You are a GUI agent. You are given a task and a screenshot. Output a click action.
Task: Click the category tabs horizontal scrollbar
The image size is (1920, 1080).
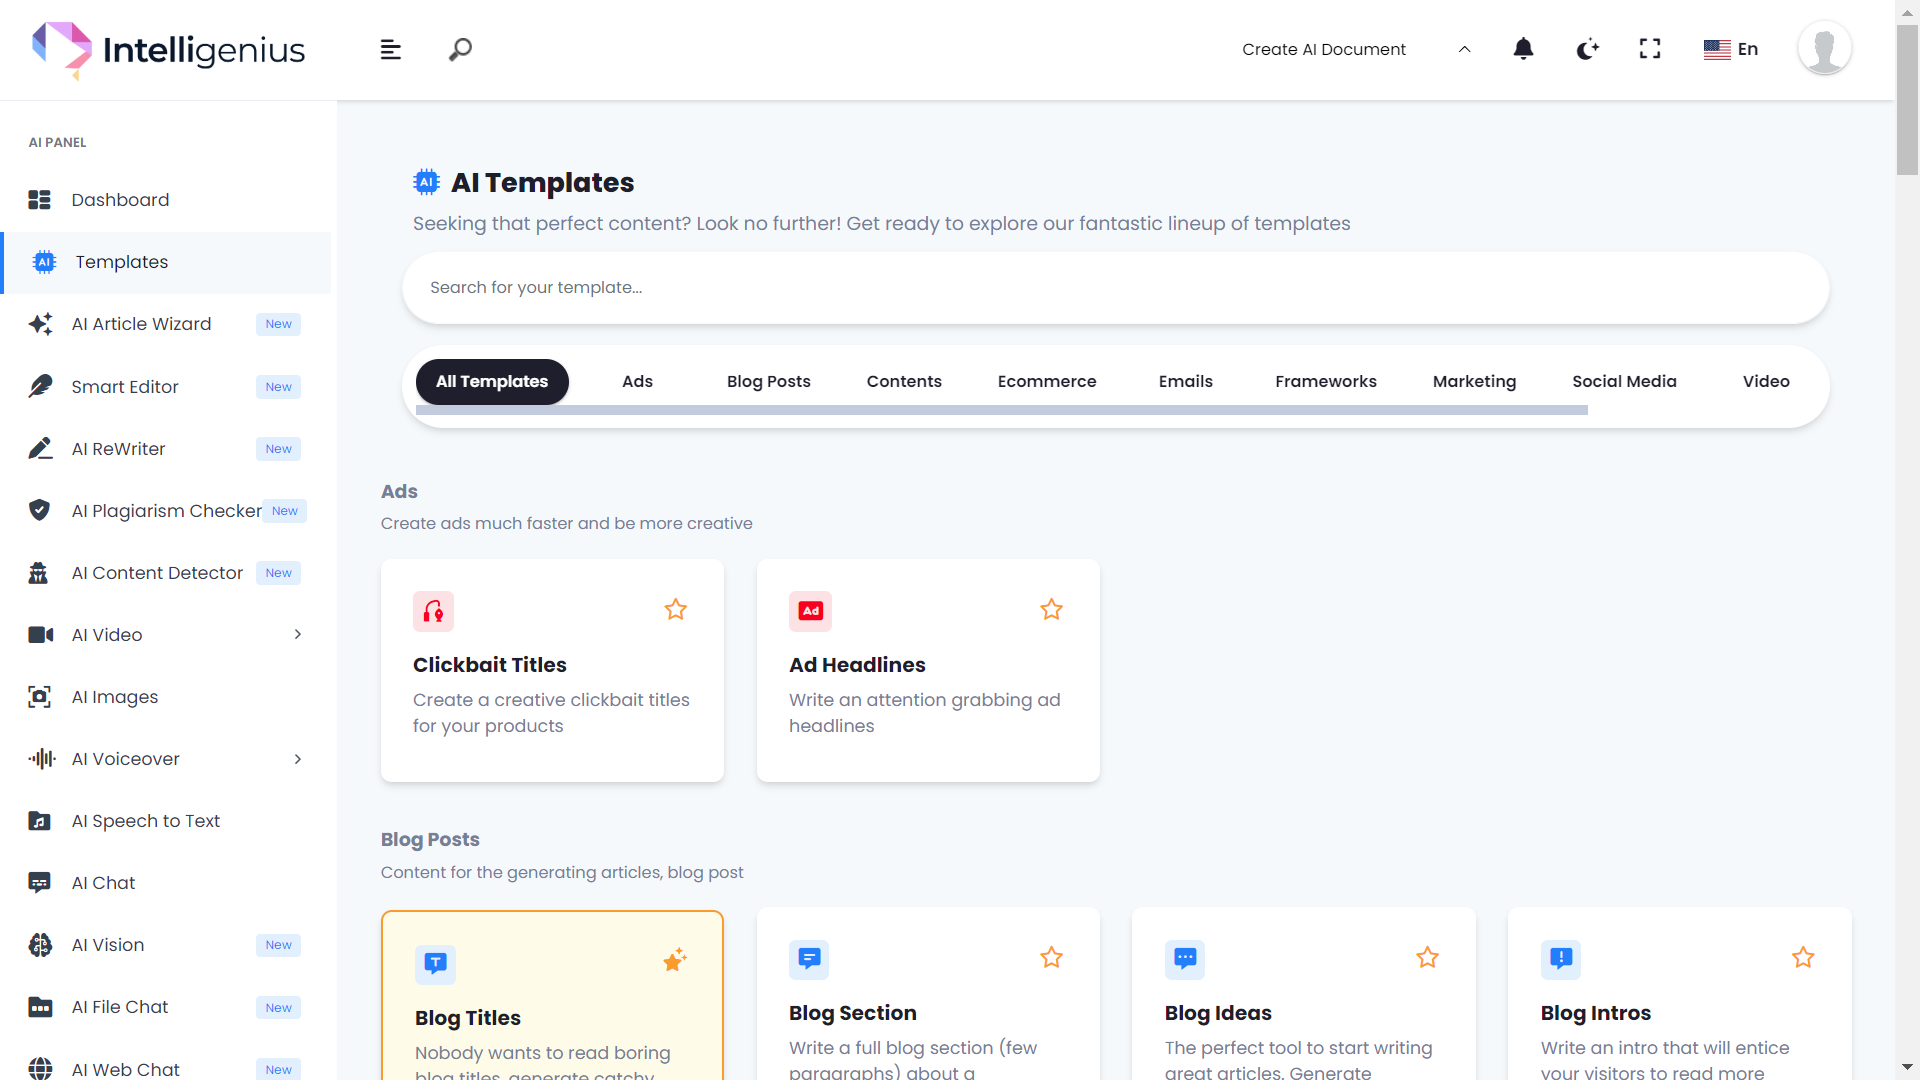point(1001,410)
